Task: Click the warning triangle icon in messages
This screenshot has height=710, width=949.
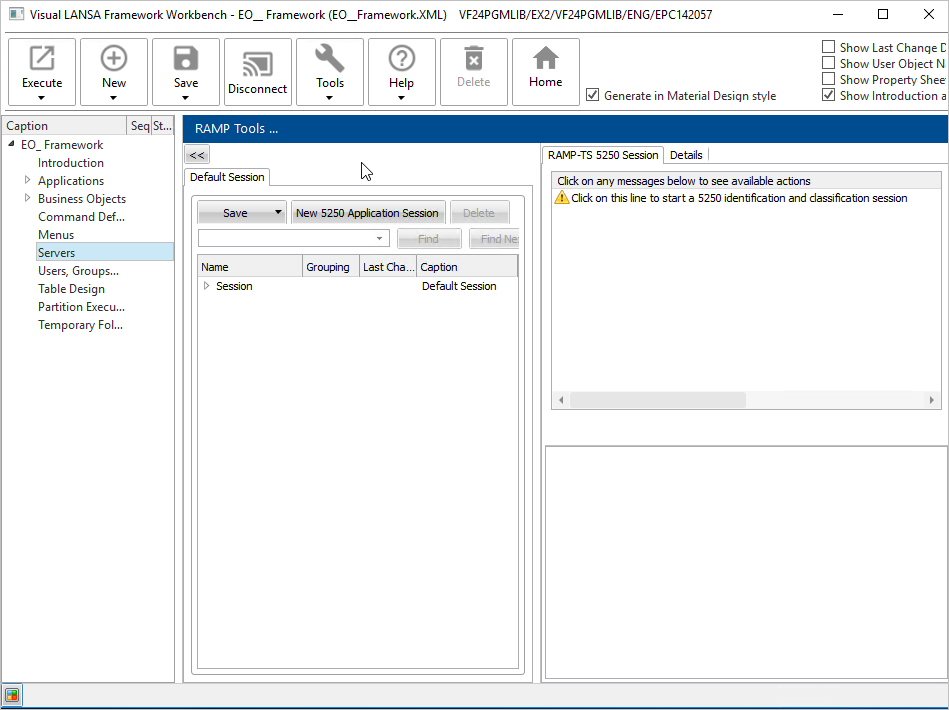Action: (562, 197)
